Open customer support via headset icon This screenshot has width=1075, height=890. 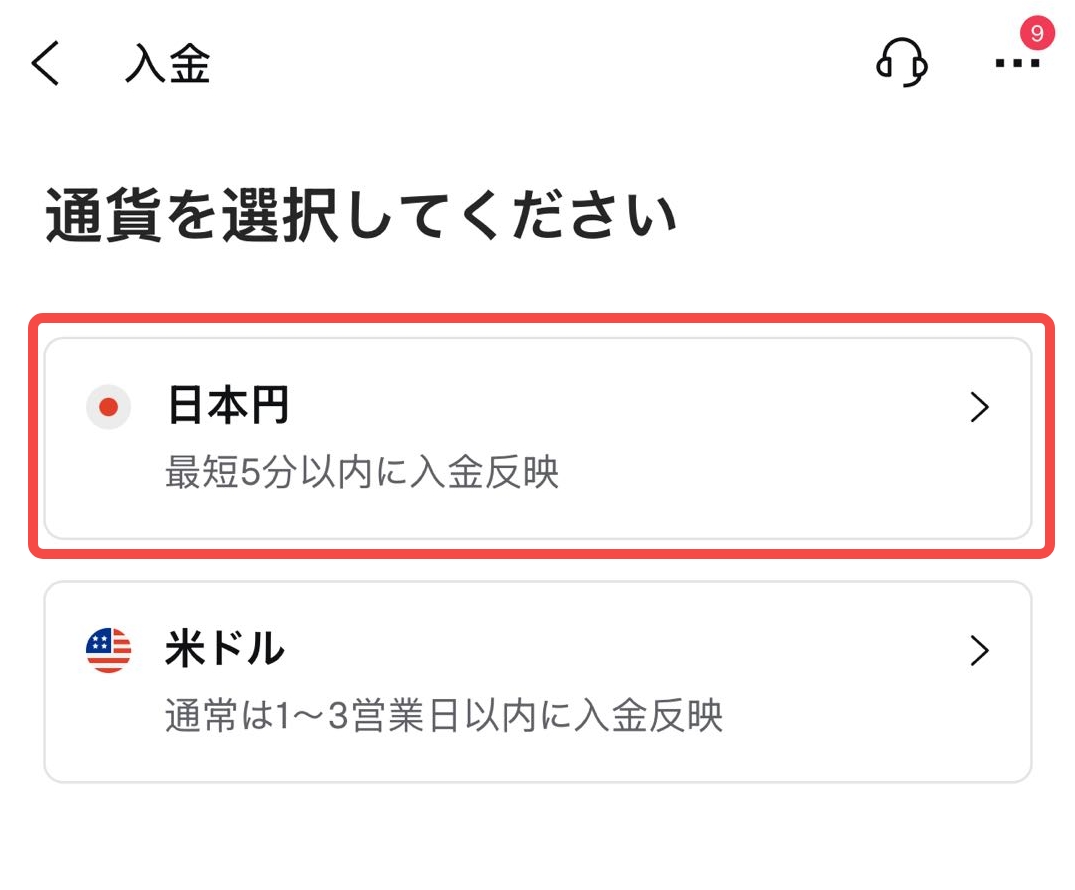coord(901,64)
